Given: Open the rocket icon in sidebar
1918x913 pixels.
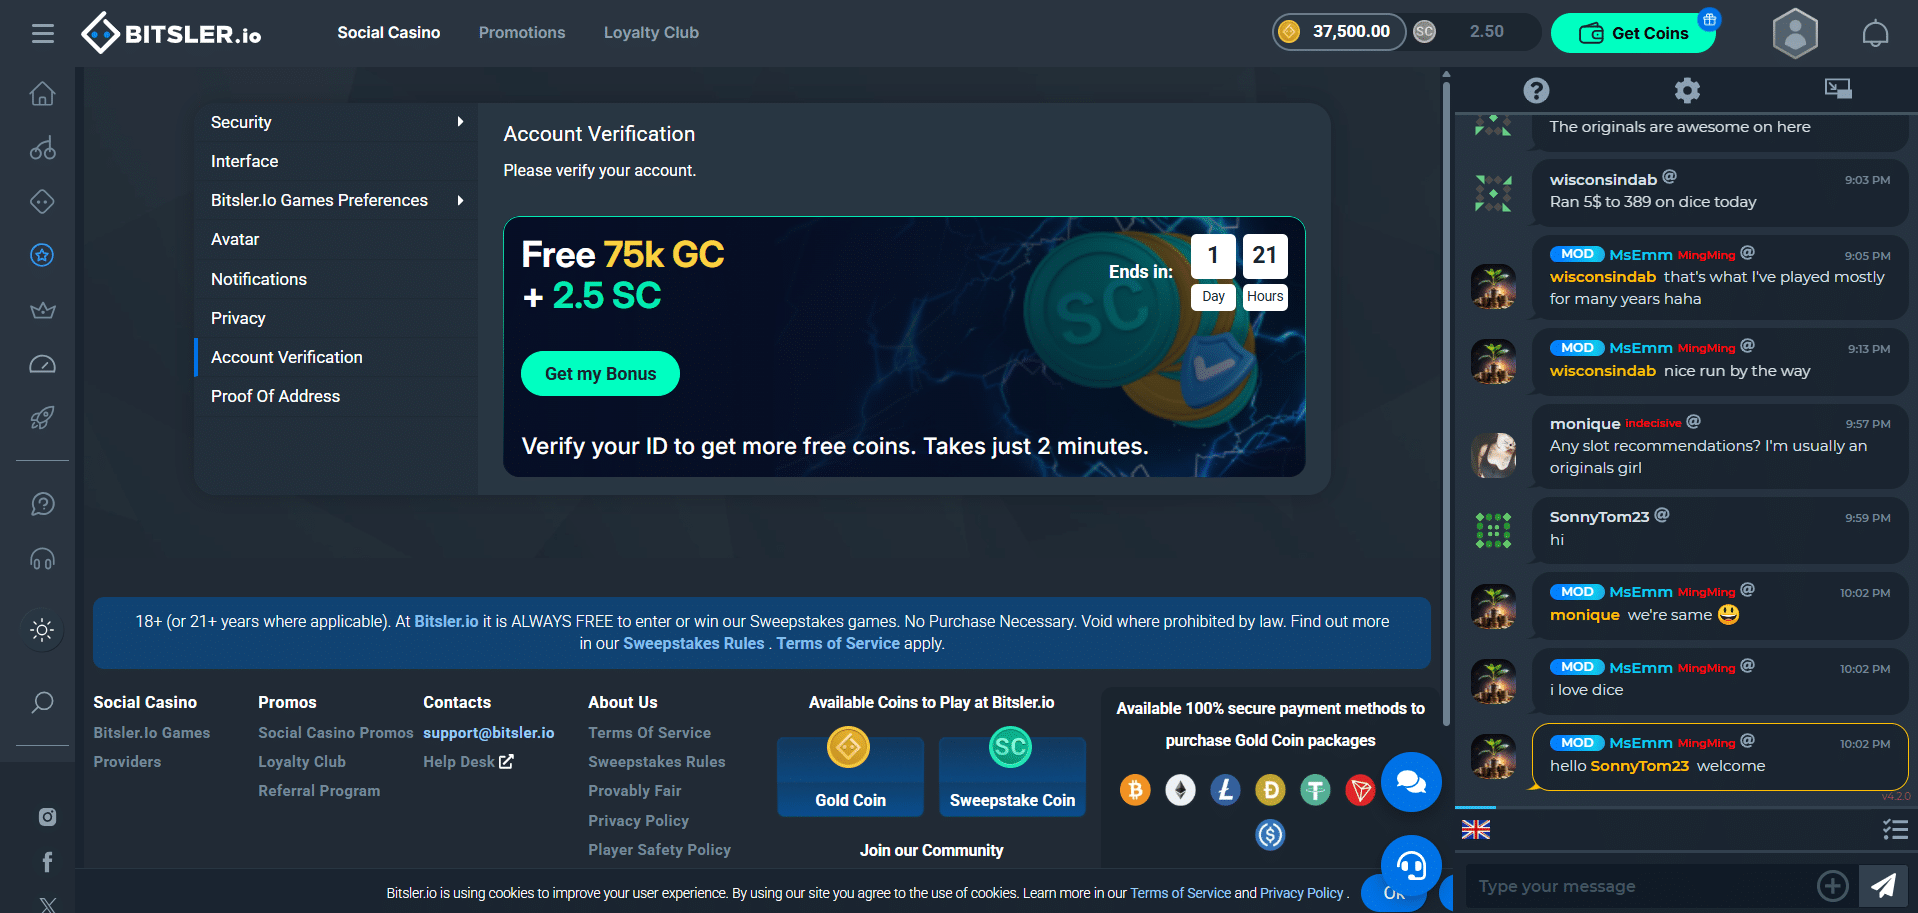Looking at the screenshot, I should tap(42, 417).
